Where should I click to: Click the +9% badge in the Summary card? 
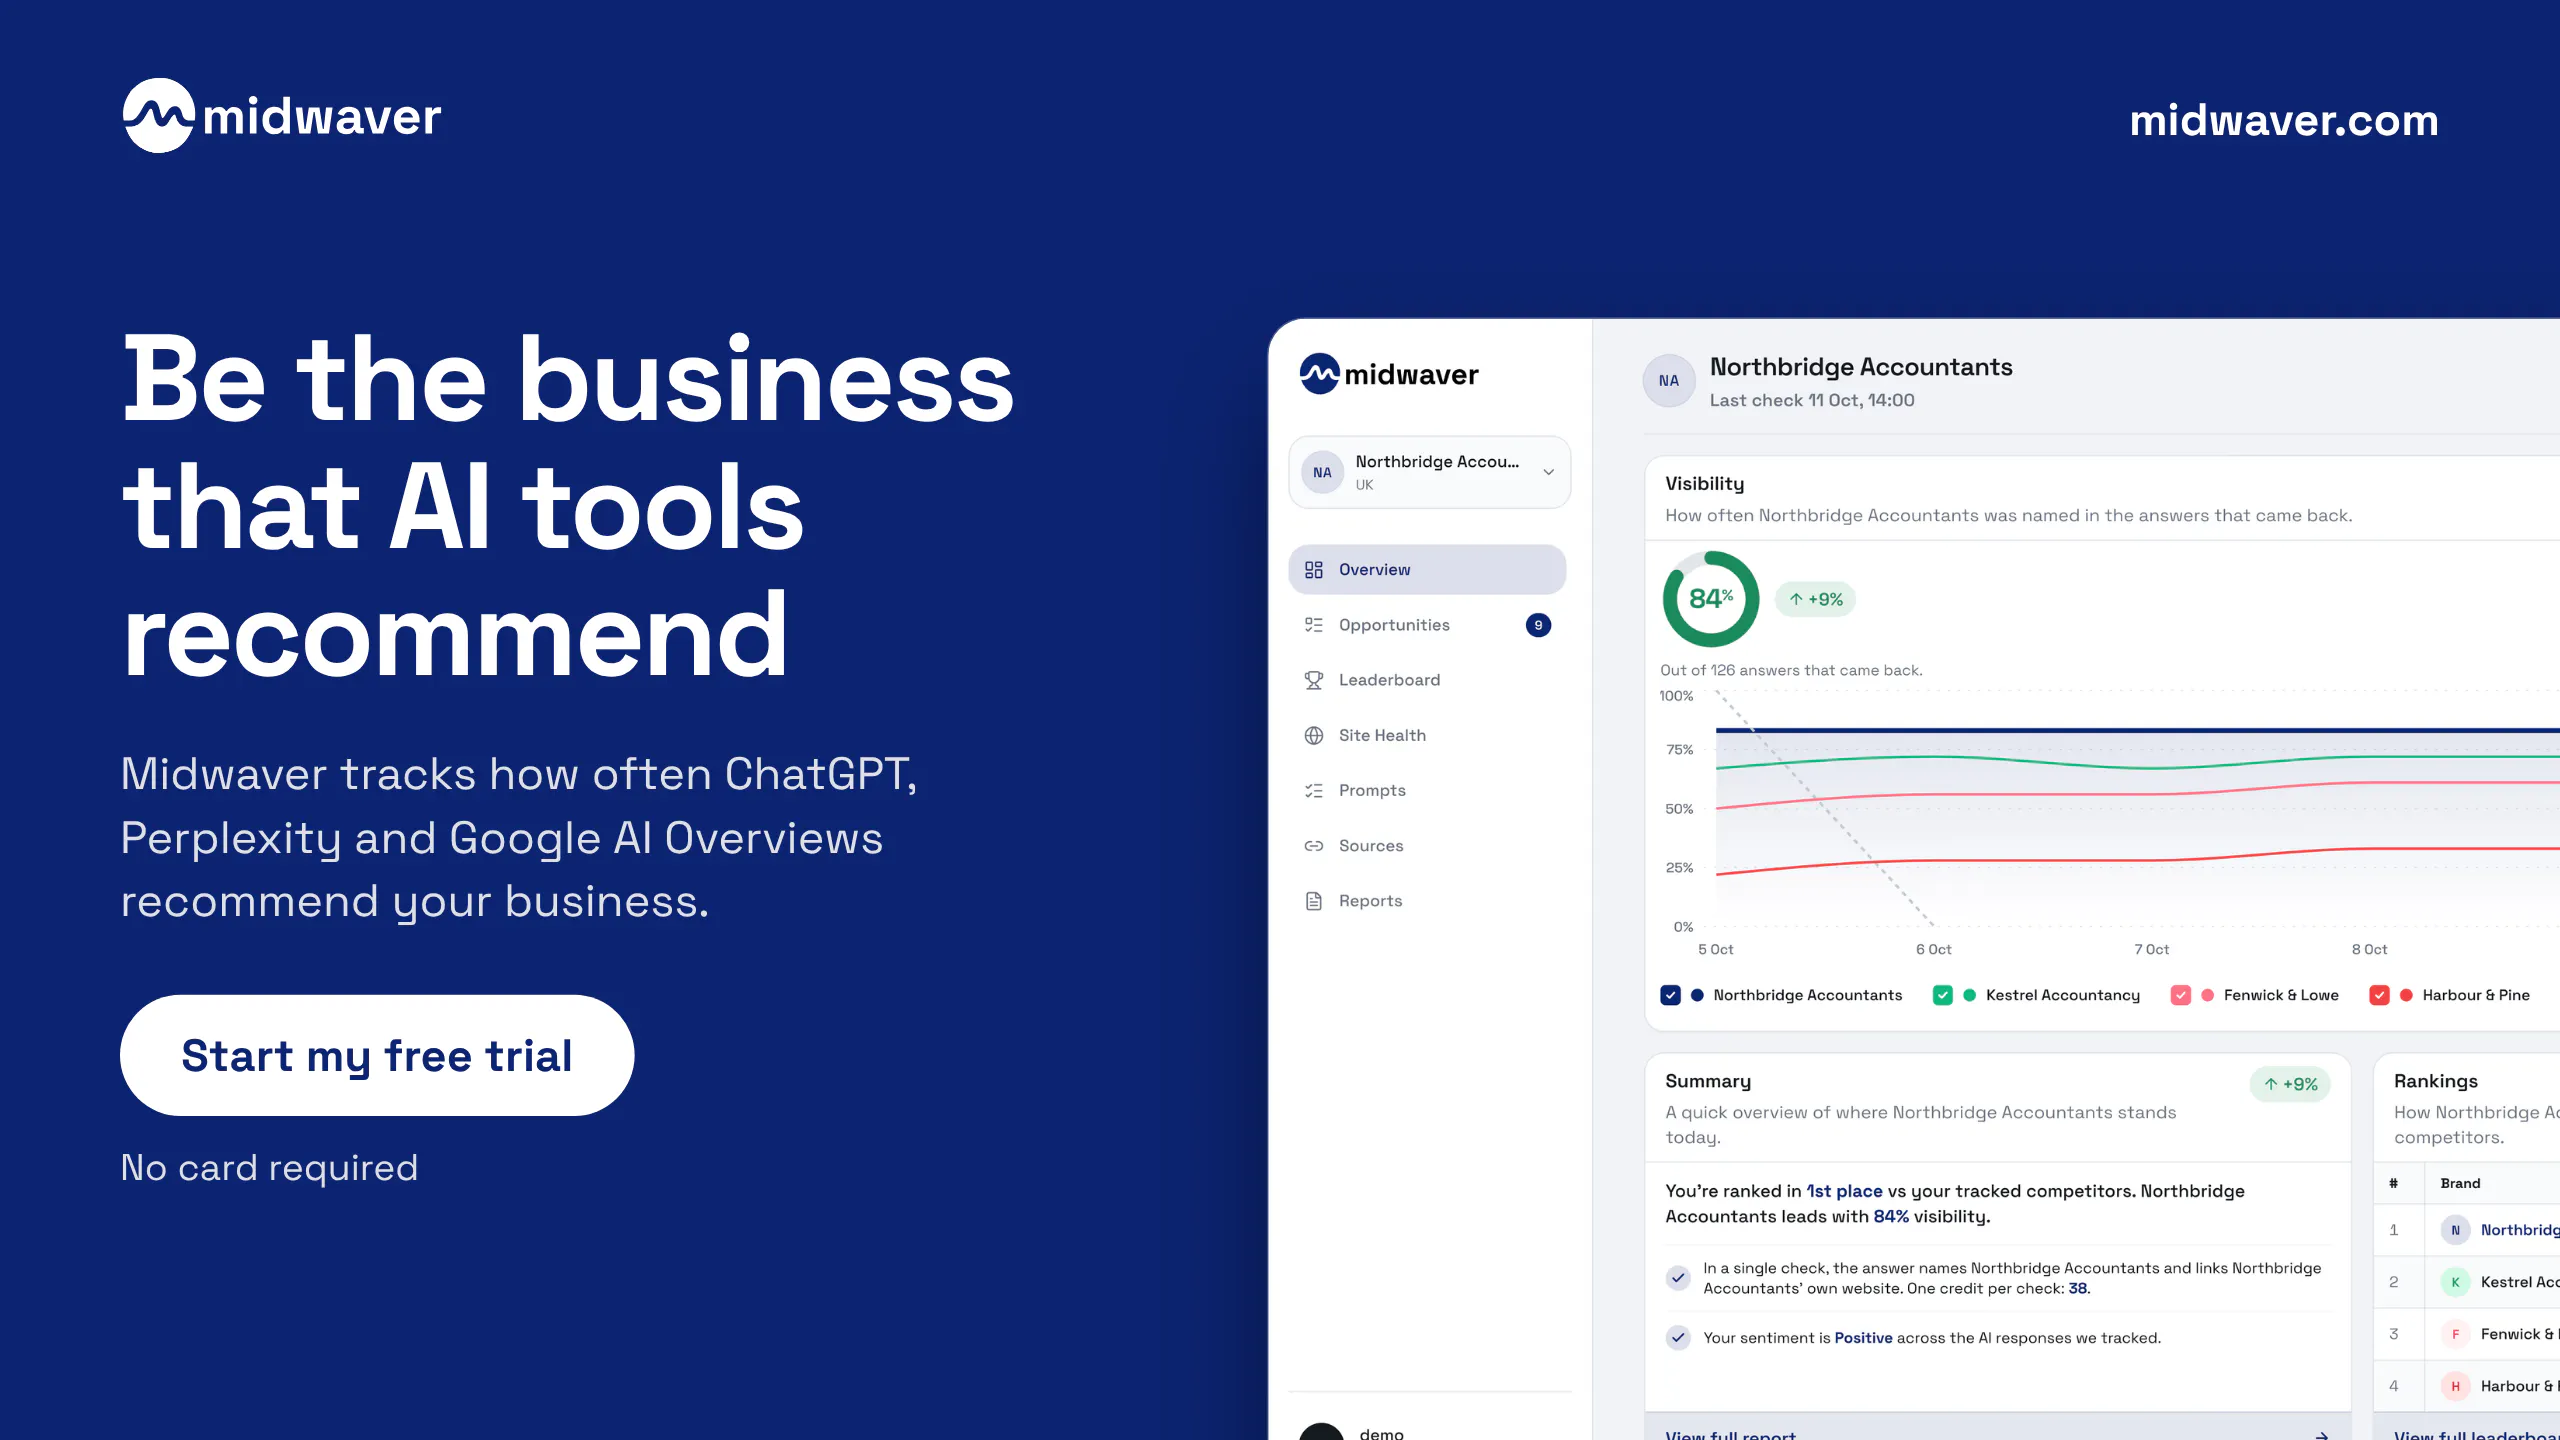tap(2290, 1084)
